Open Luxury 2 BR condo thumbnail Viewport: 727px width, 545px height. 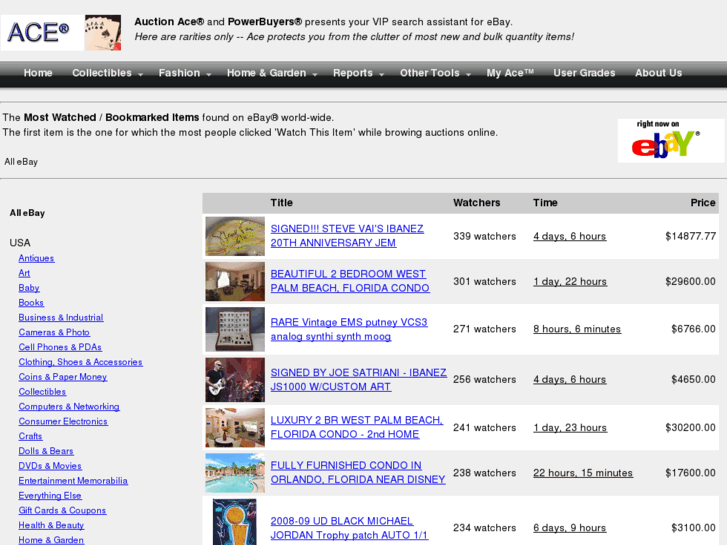tap(235, 428)
